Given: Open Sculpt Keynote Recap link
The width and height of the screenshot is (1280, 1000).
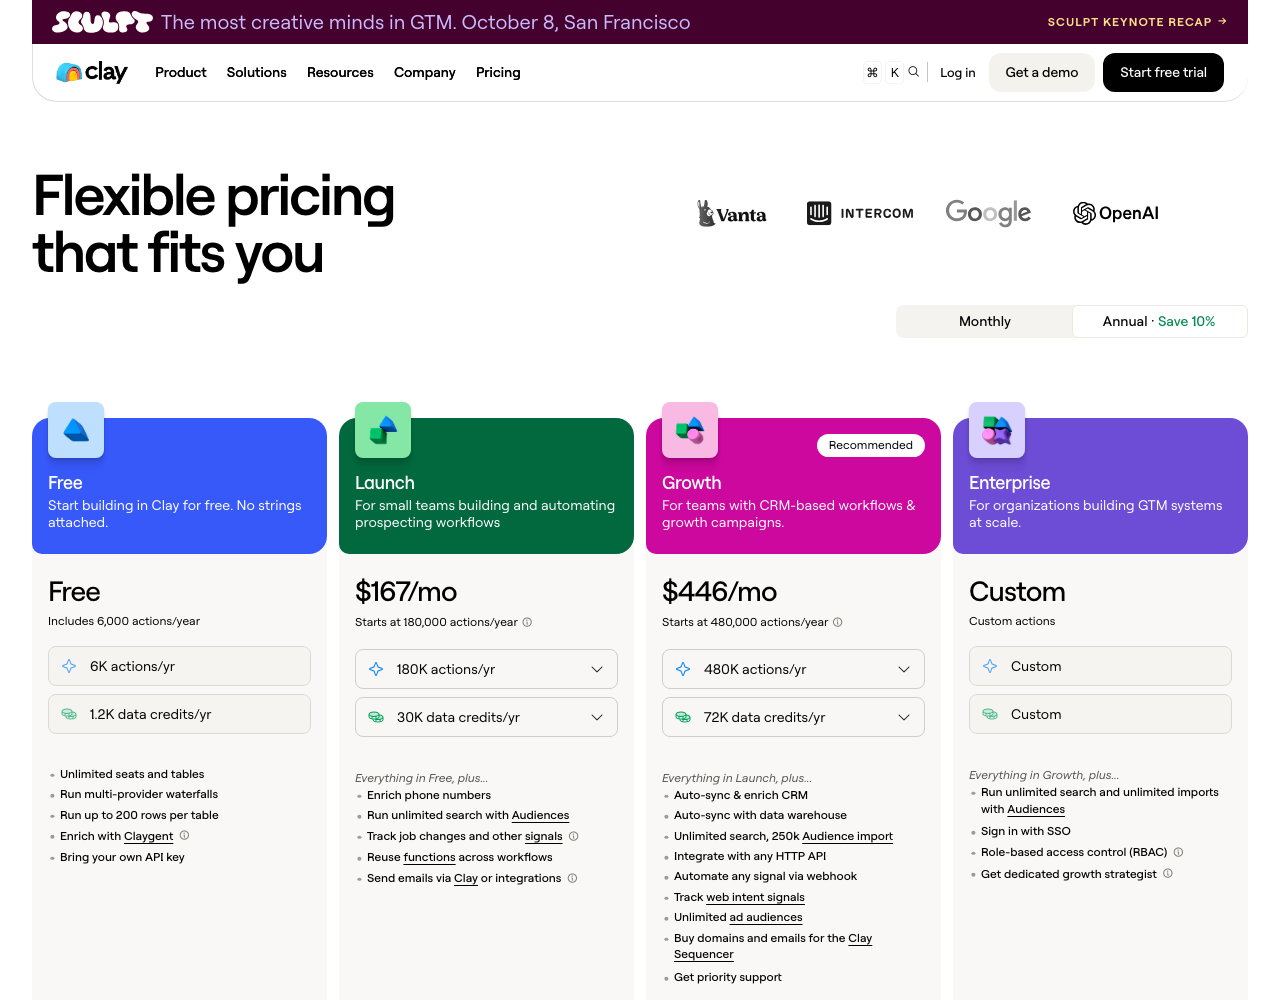Looking at the screenshot, I should [x=1137, y=21].
